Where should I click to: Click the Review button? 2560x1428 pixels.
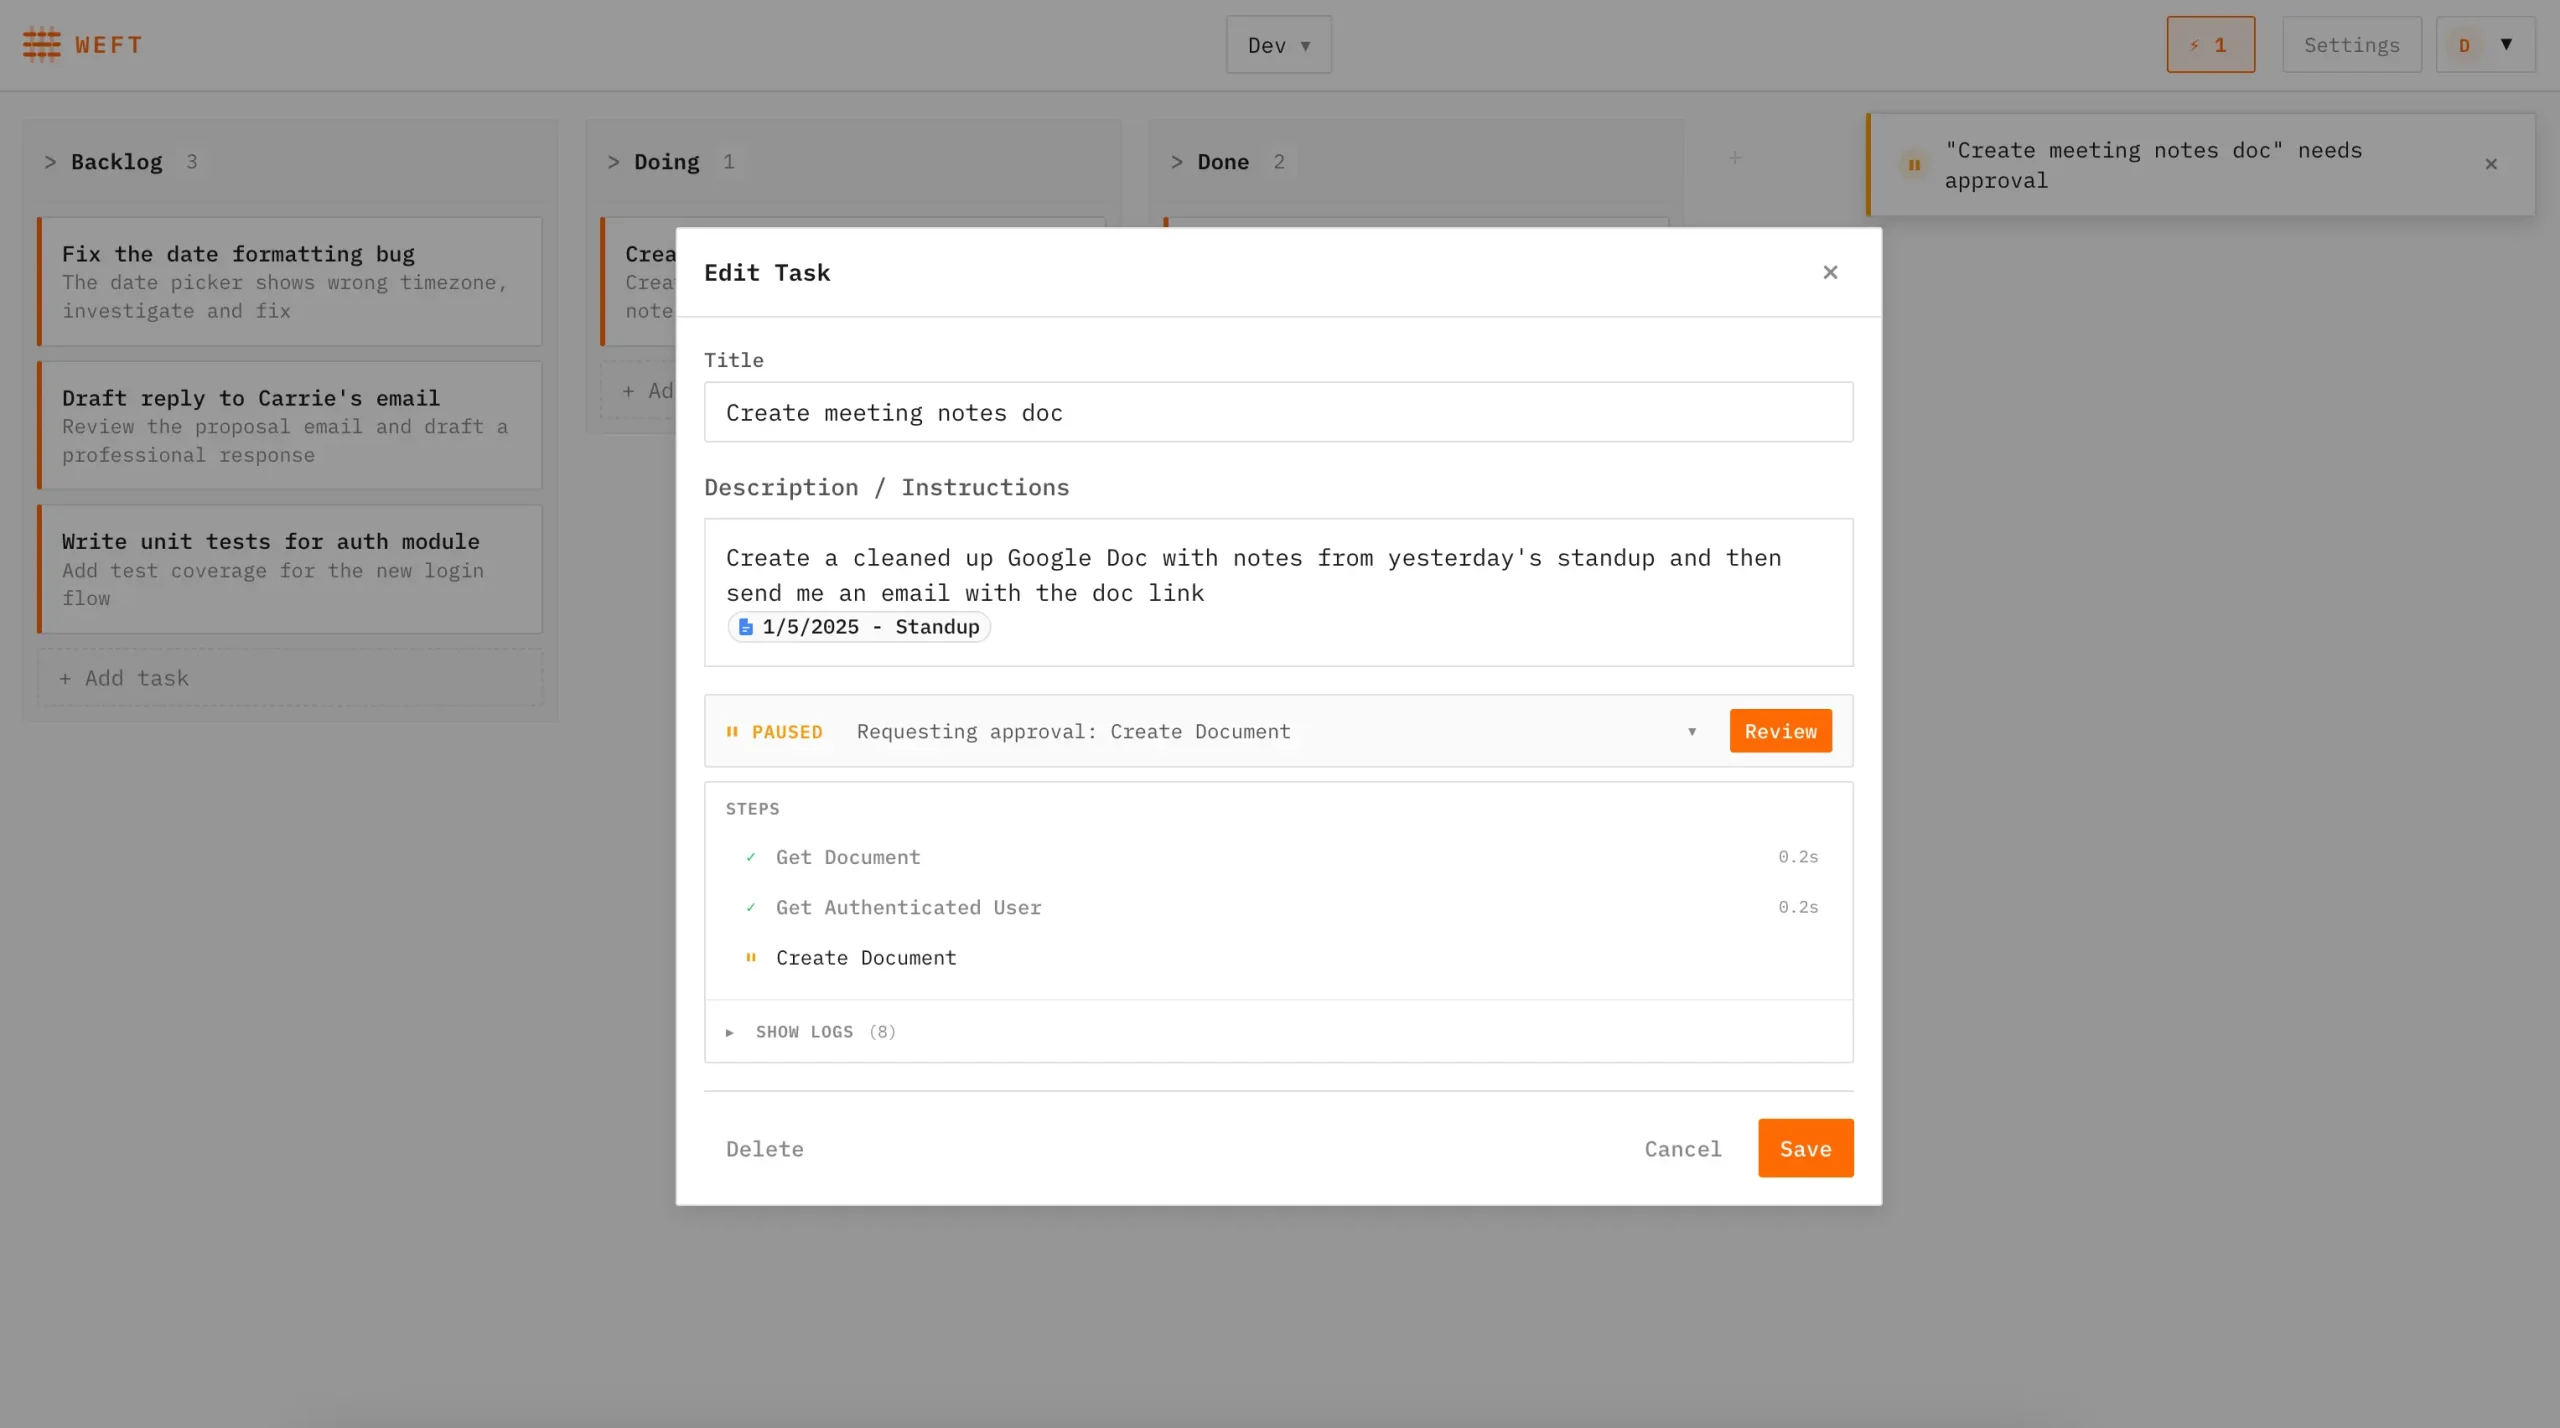pos(1780,731)
